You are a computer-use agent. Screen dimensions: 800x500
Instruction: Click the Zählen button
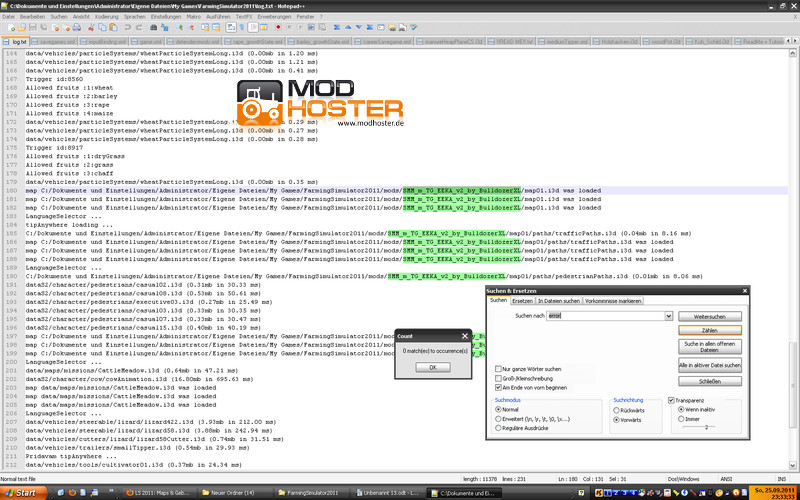(x=710, y=331)
